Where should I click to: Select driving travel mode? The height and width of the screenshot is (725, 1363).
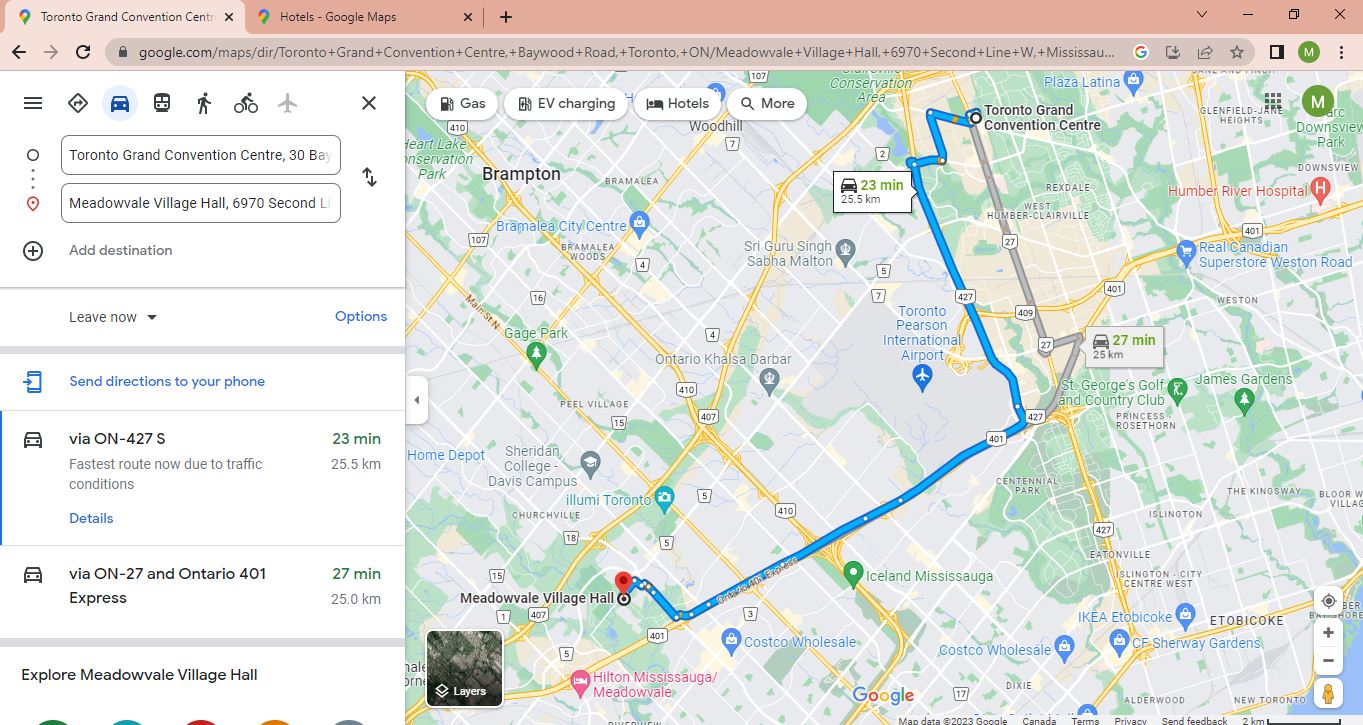click(x=120, y=103)
